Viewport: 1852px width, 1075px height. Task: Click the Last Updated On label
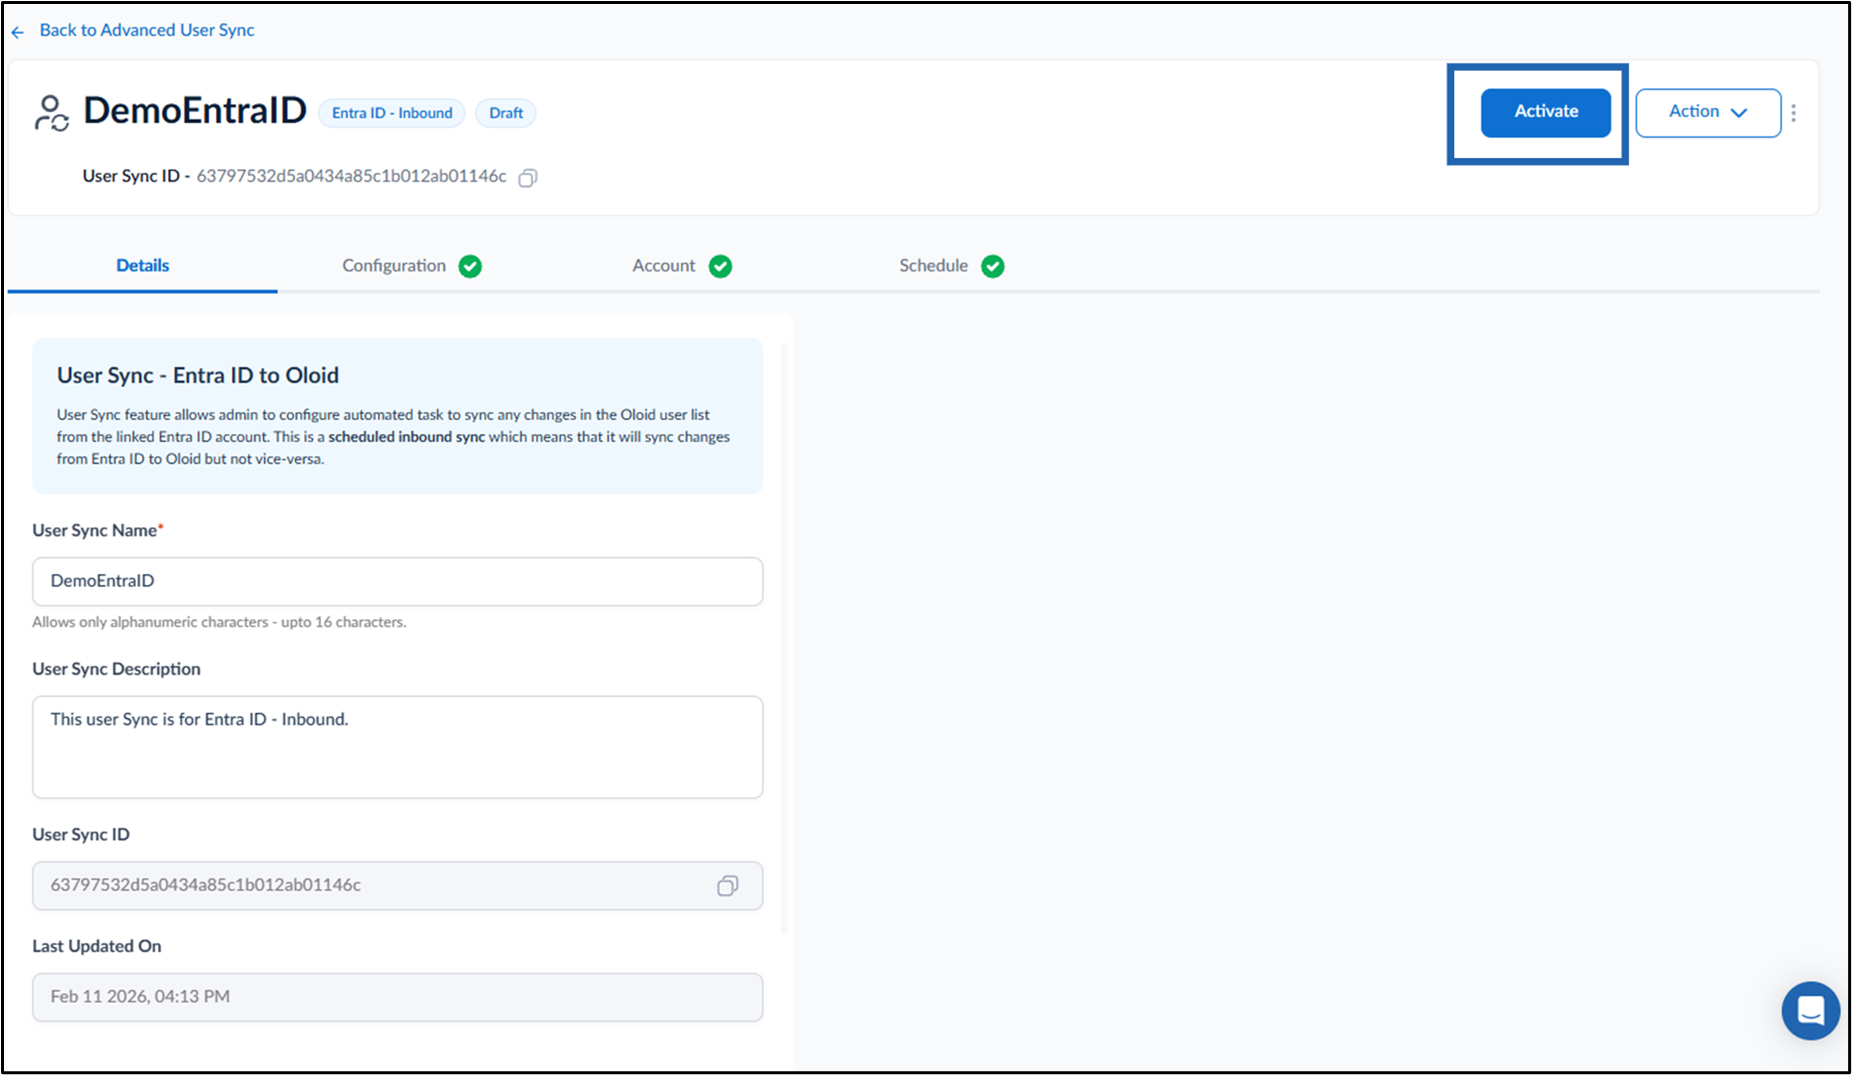coord(97,946)
